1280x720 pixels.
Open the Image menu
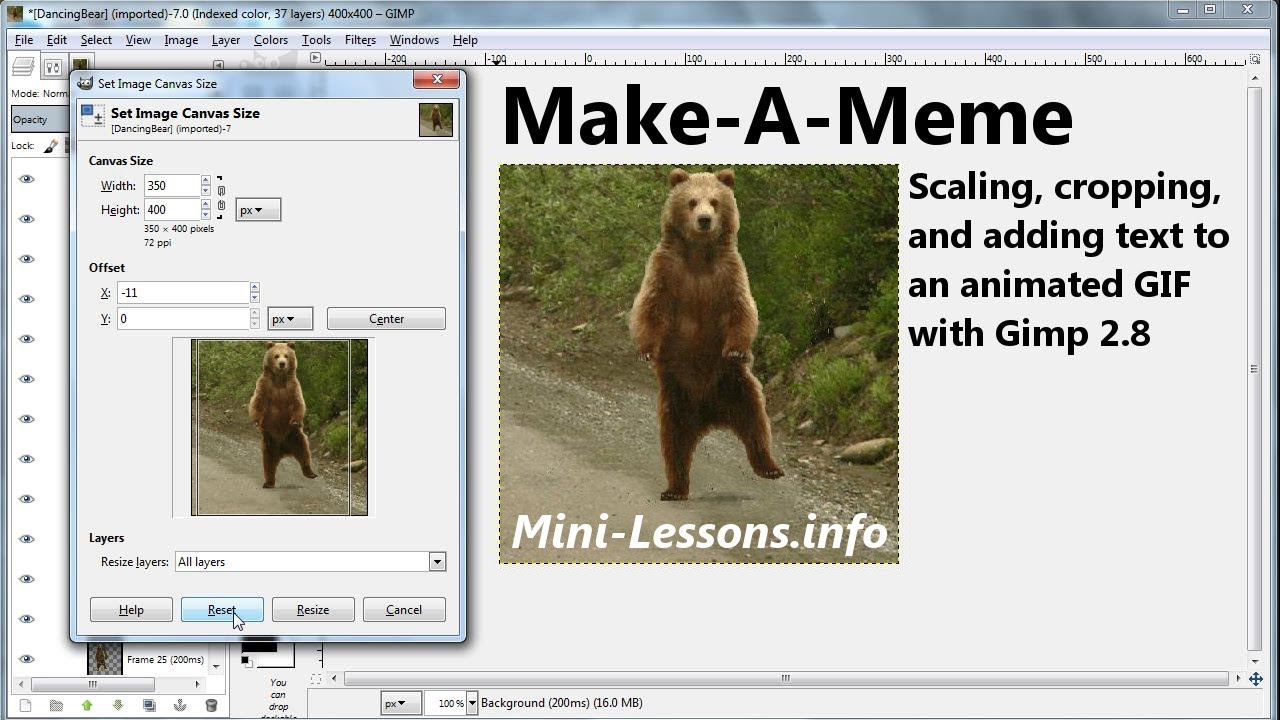pos(181,40)
